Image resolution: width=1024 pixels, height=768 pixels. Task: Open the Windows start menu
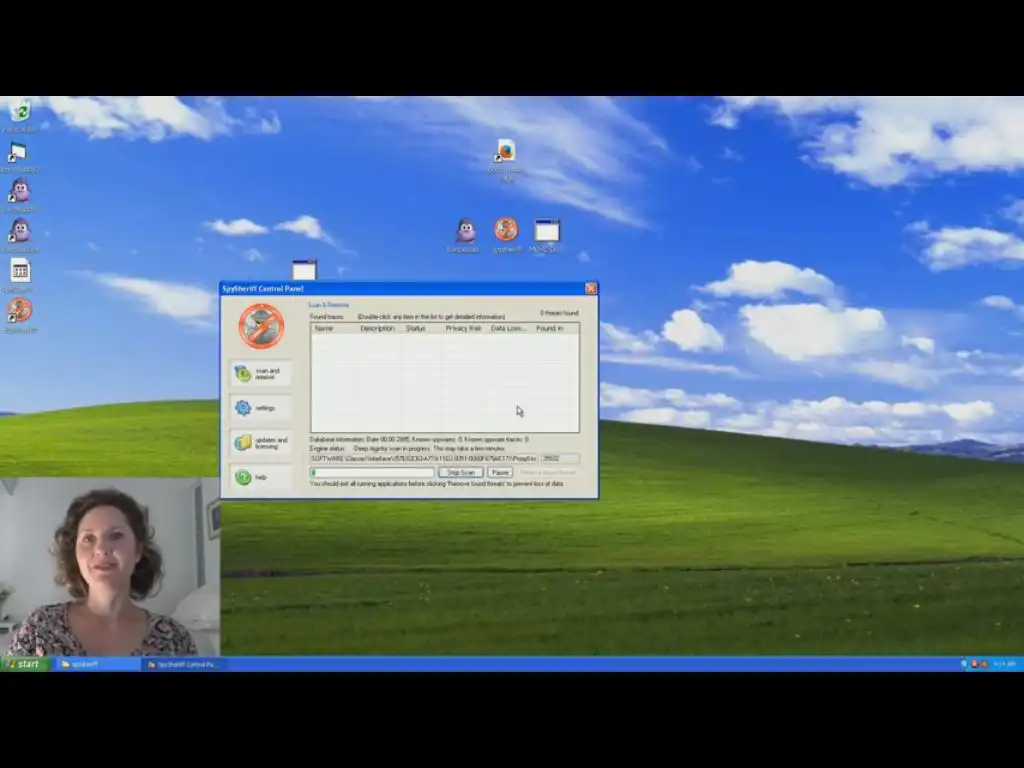[x=25, y=664]
